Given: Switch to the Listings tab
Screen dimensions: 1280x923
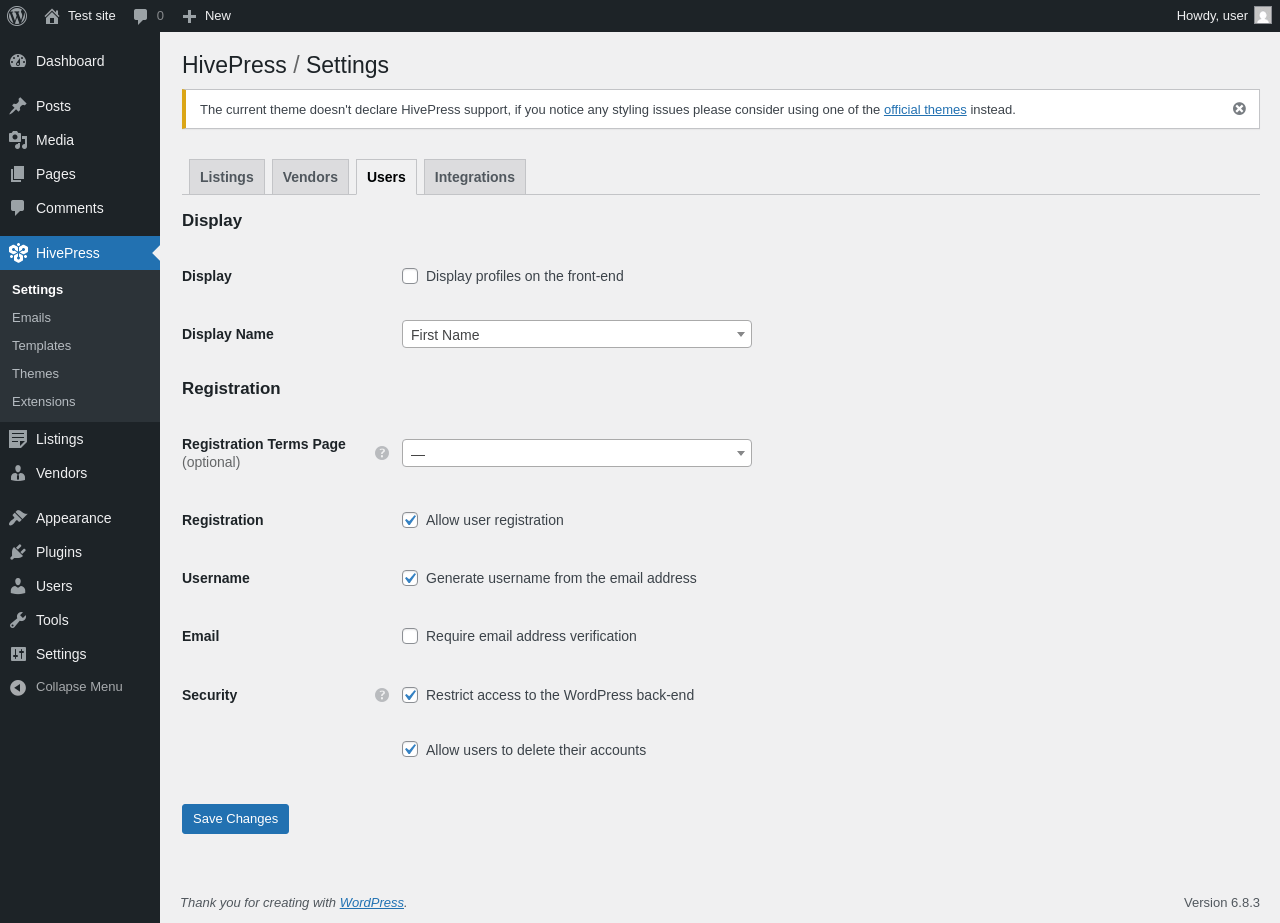Looking at the screenshot, I should pos(227,177).
